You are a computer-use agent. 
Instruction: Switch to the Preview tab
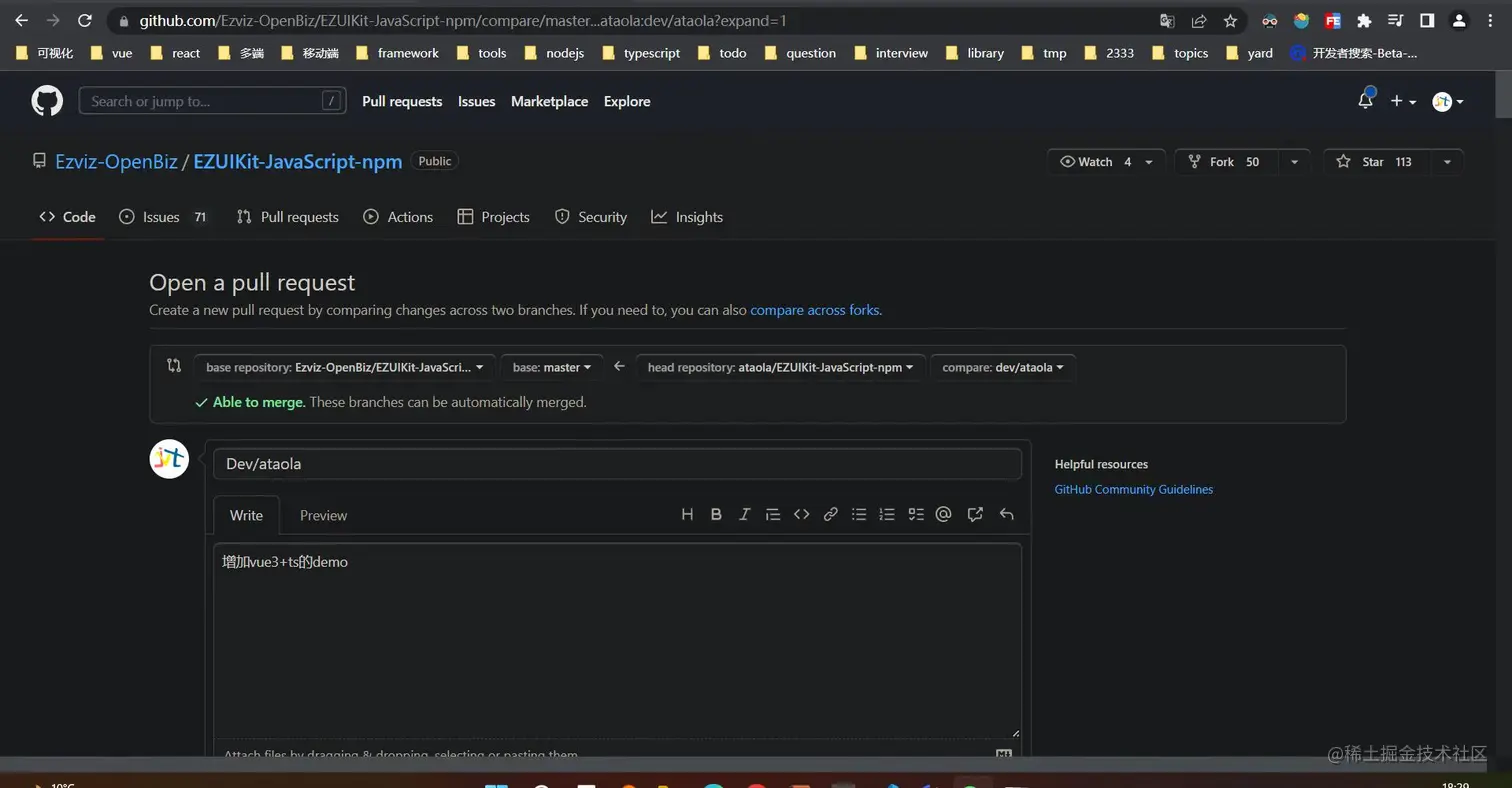click(323, 515)
